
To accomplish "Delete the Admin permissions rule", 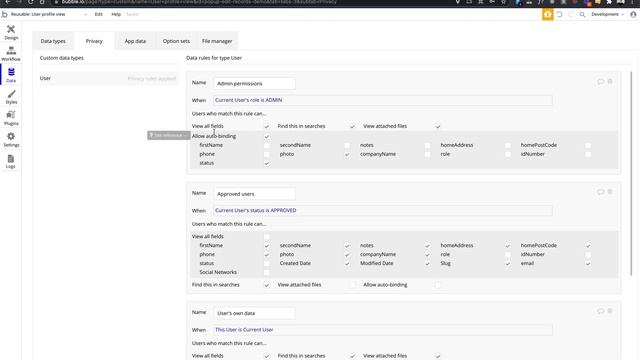I will click(610, 82).
